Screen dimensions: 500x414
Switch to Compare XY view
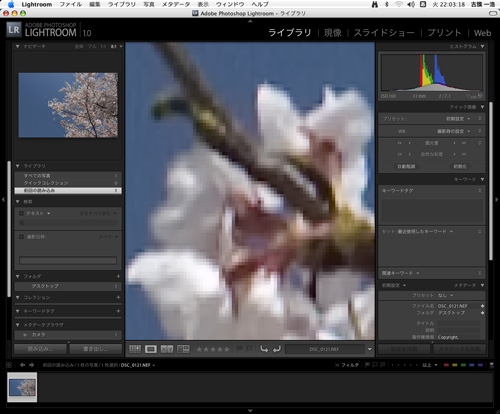pos(167,349)
